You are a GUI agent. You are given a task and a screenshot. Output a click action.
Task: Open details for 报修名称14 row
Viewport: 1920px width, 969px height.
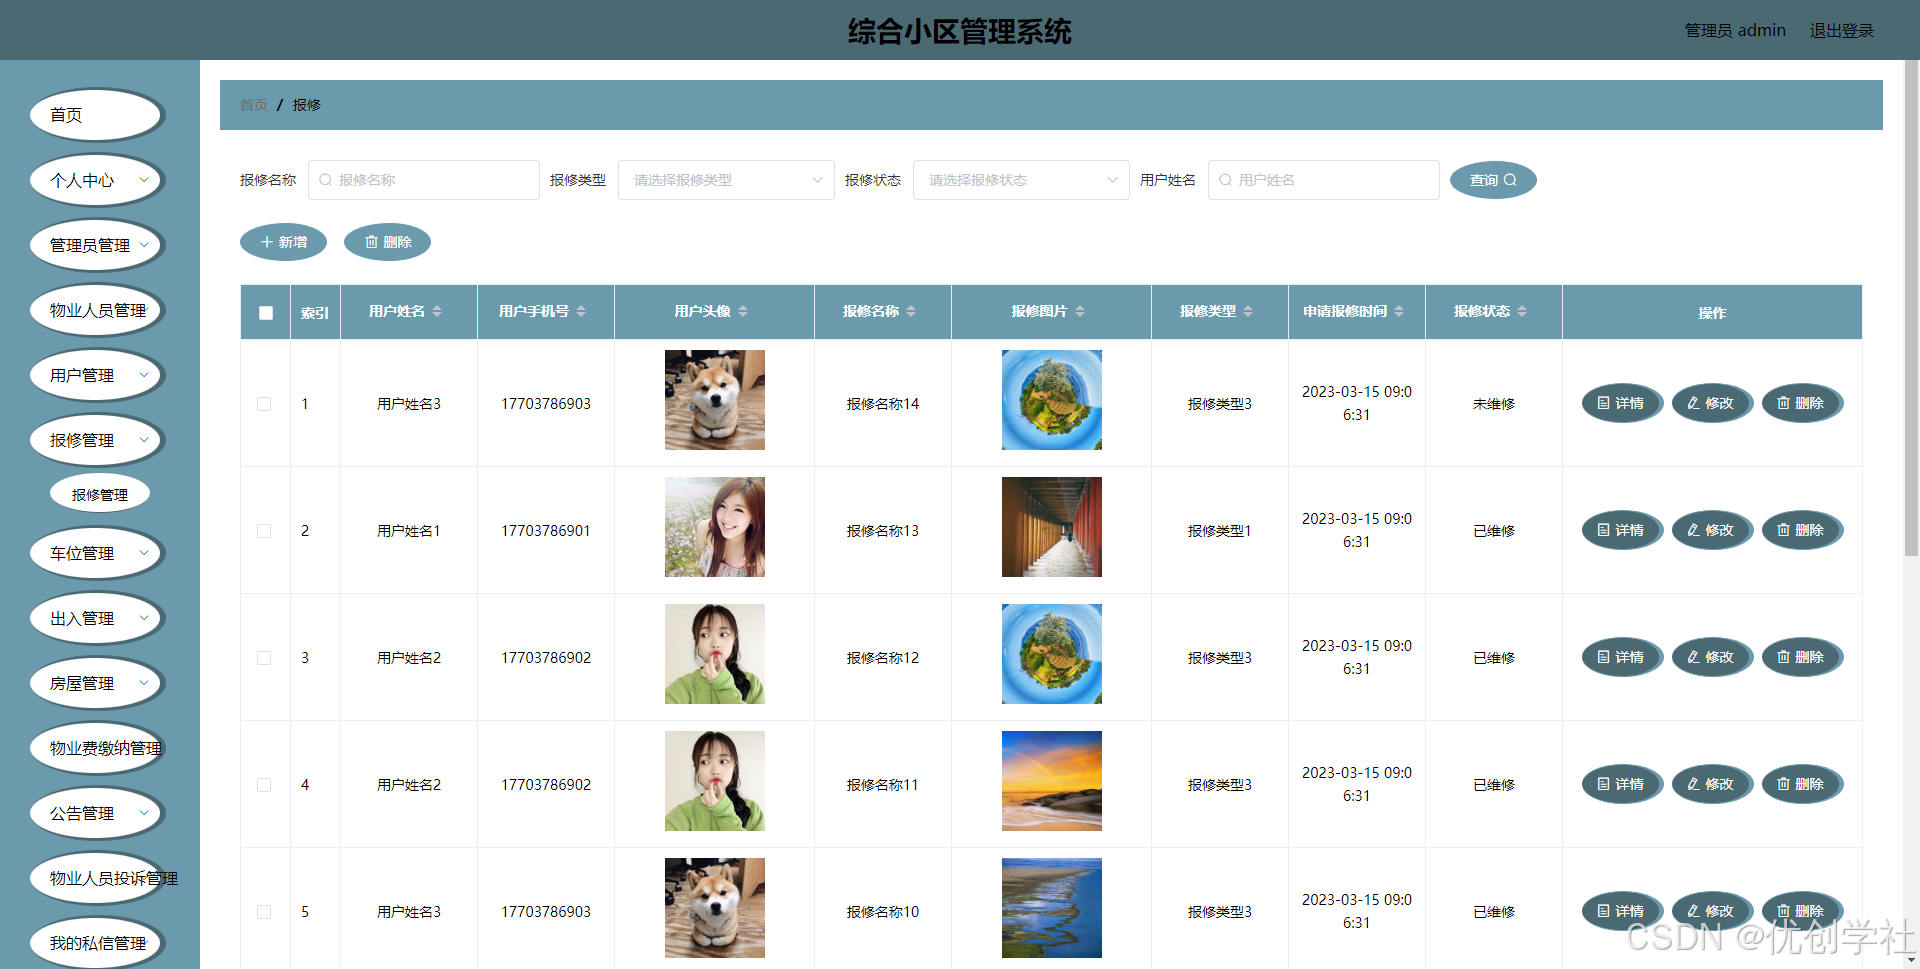pos(1621,403)
